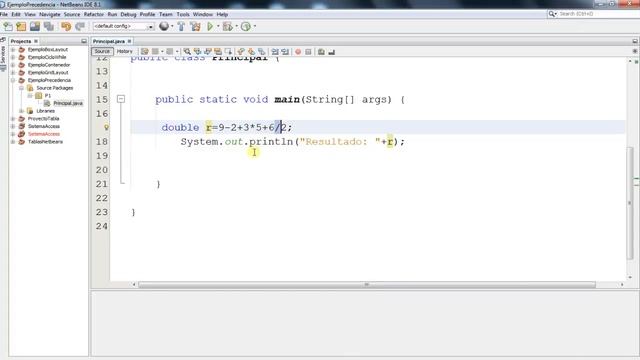
Task: Close the Principal.java tab
Action: (129, 41)
